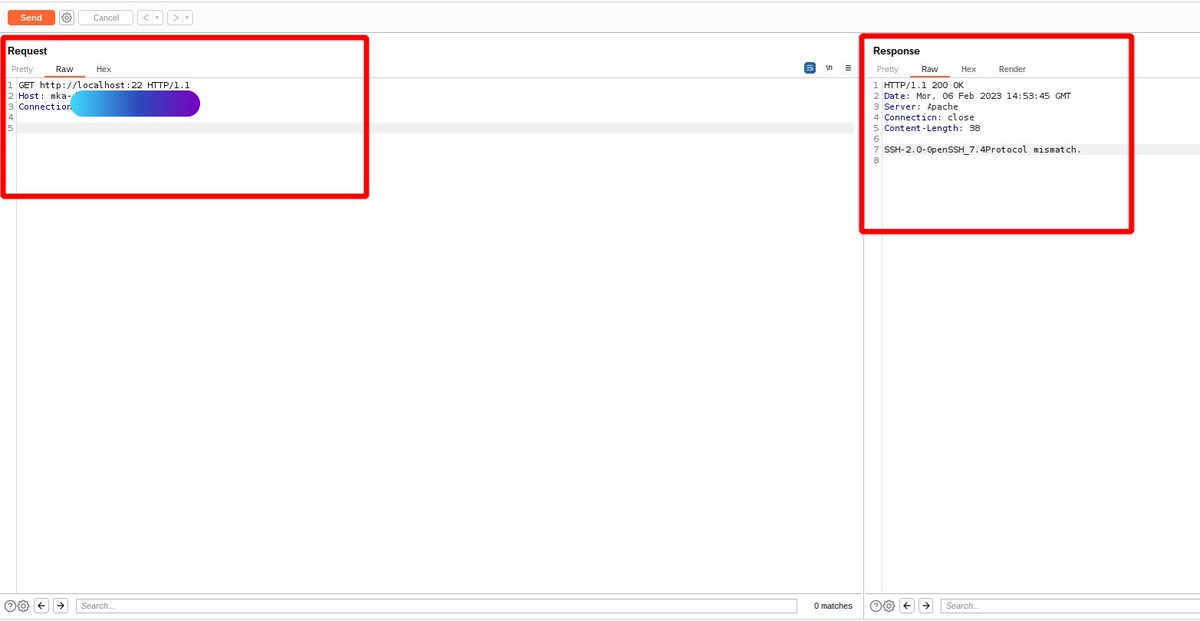Switch Response view to Hex tab
This screenshot has height=621, width=1200.
[968, 69]
